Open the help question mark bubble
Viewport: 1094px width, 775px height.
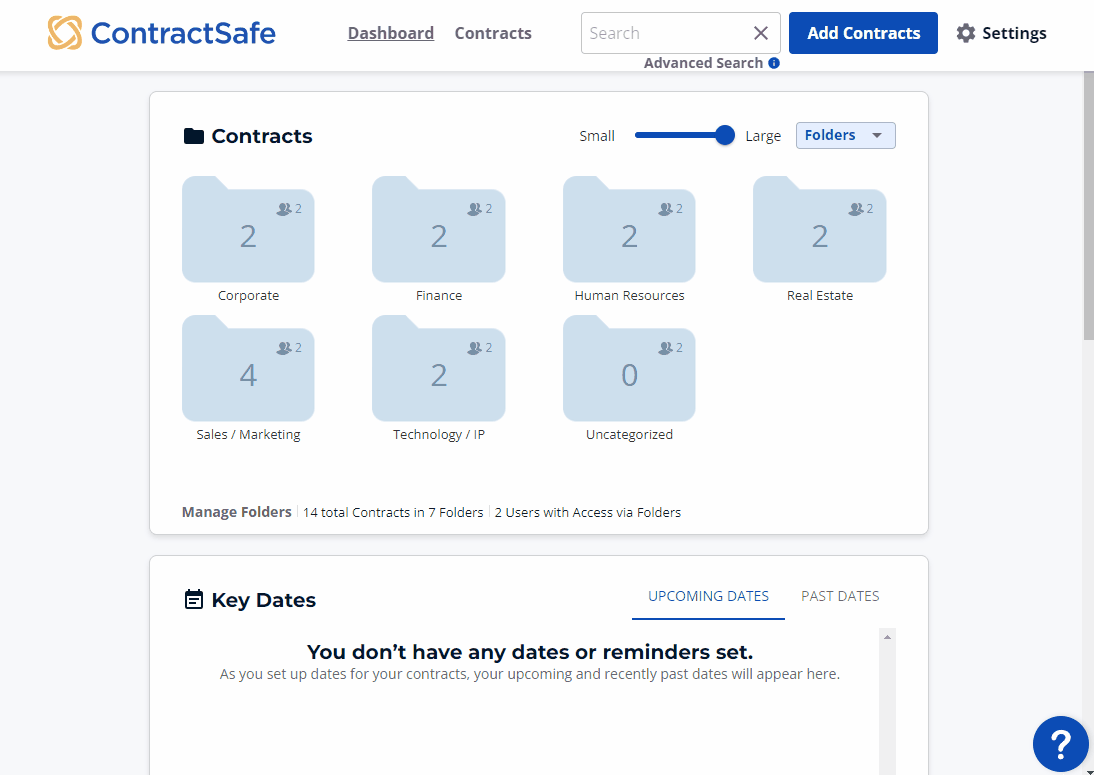1060,744
